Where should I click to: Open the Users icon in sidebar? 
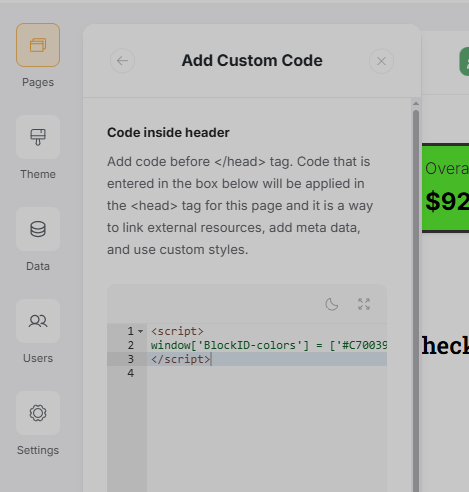click(38, 321)
